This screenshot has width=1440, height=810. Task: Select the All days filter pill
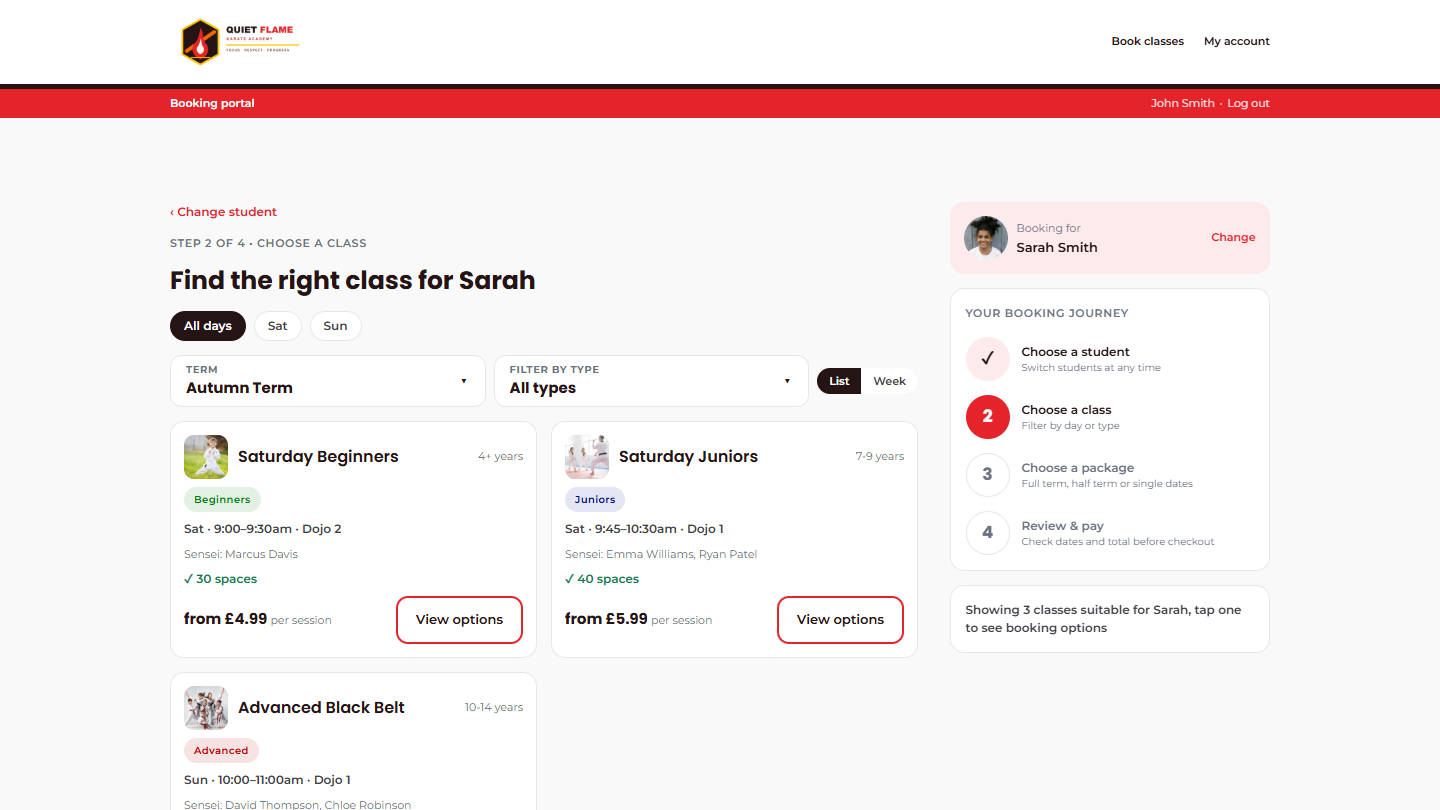click(208, 326)
